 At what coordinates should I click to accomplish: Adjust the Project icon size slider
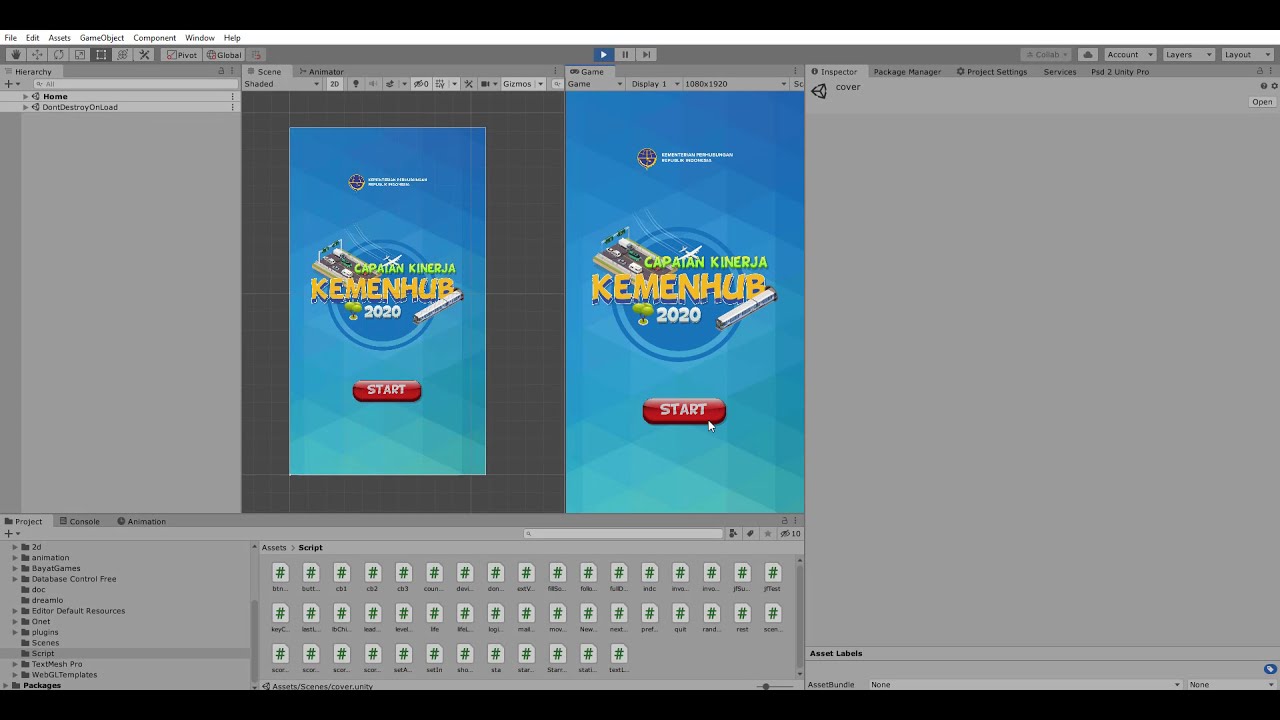pos(766,686)
